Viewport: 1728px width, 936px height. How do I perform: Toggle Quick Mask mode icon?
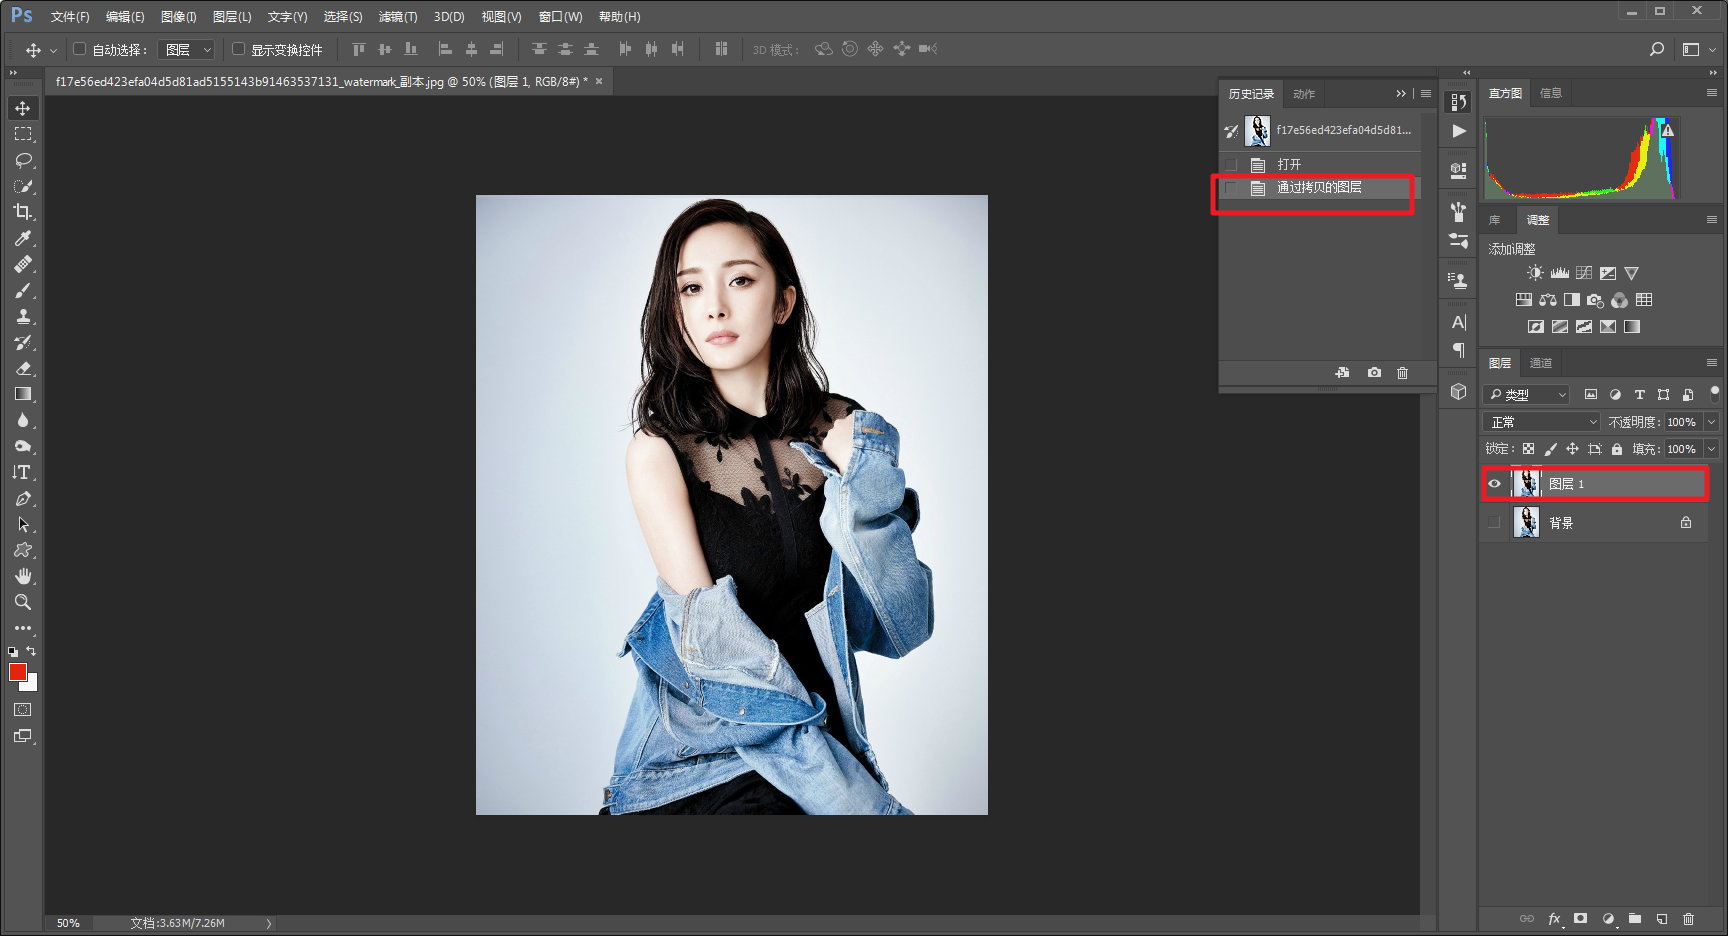(x=22, y=710)
